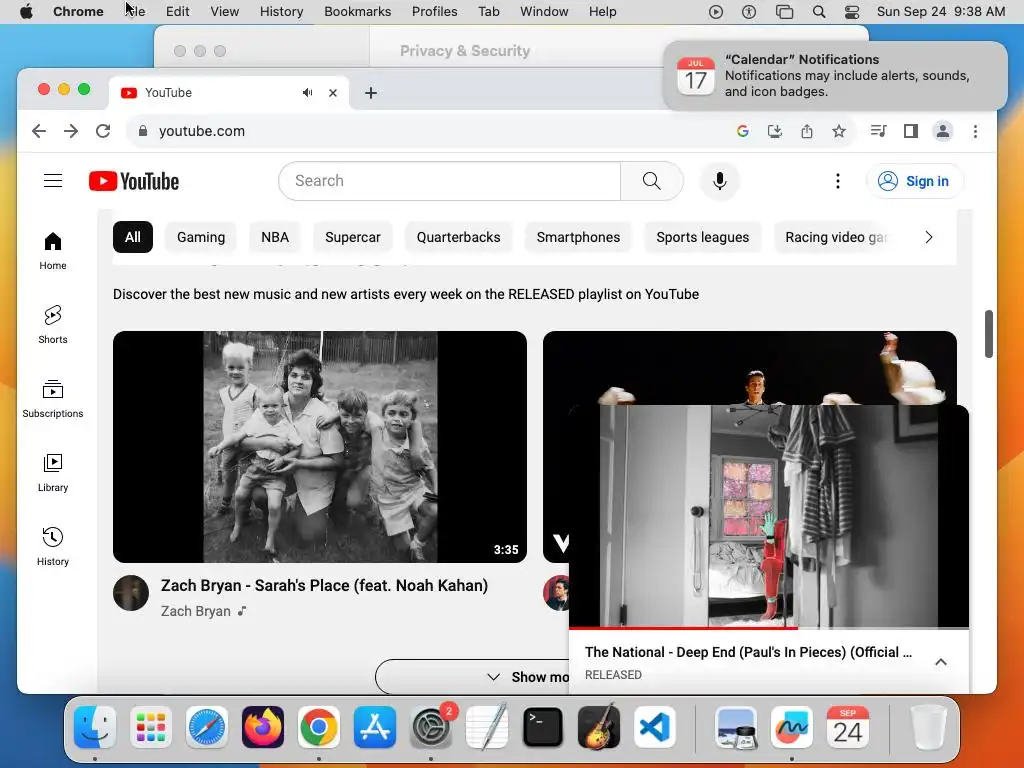This screenshot has width=1024, height=768.
Task: Open History in the sidebar
Action: pyautogui.click(x=53, y=546)
